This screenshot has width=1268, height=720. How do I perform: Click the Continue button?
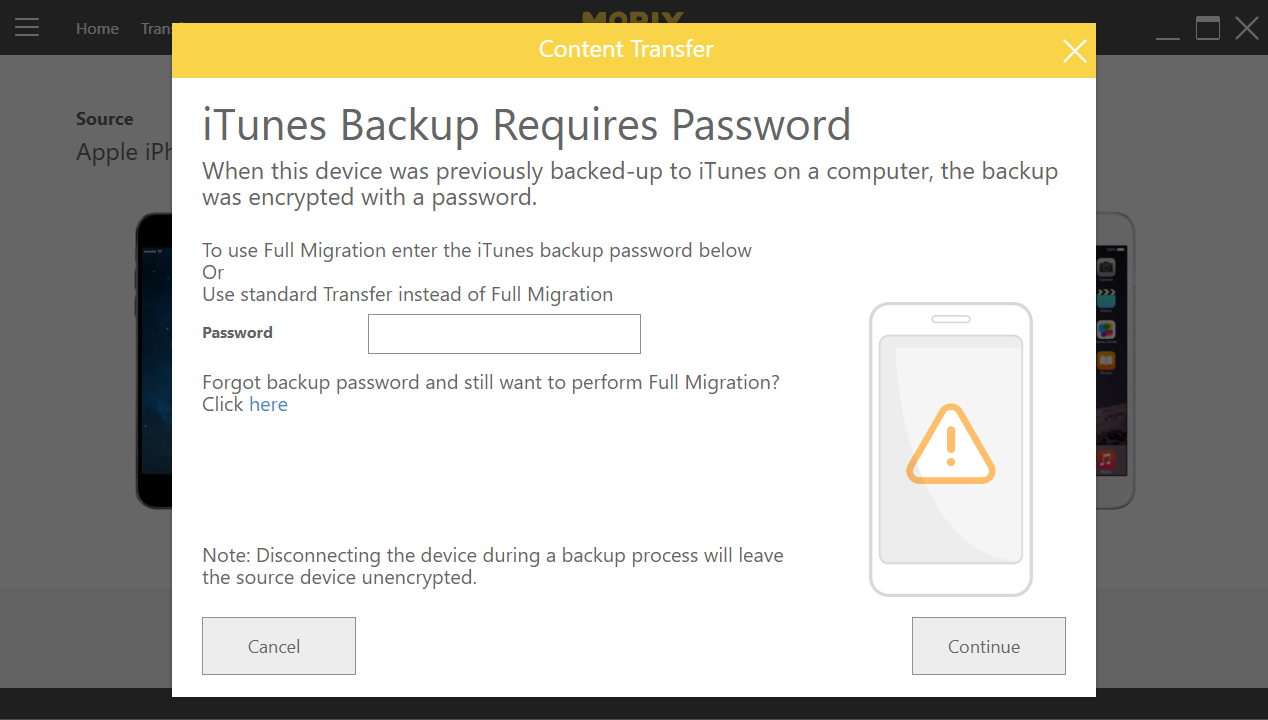pyautogui.click(x=988, y=646)
